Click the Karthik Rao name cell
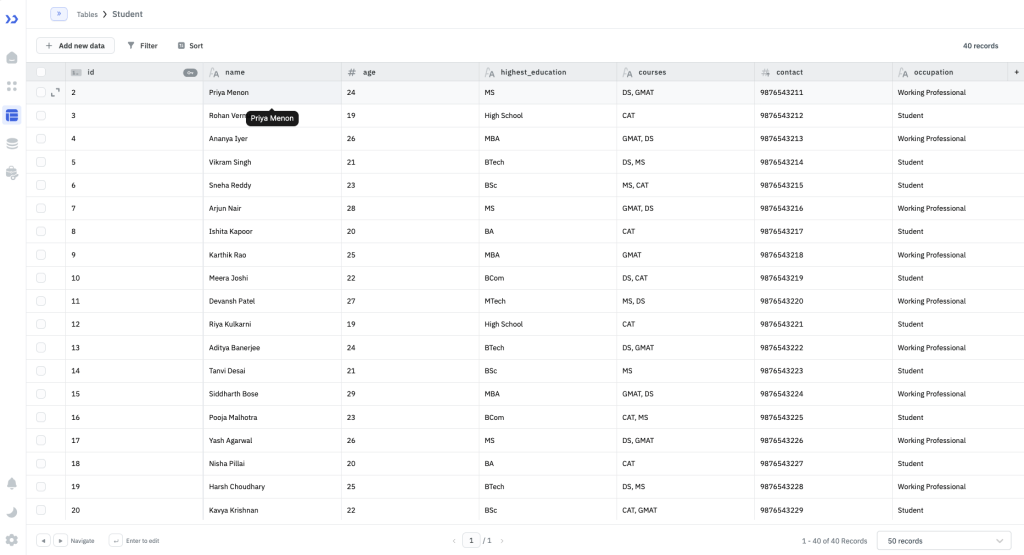The width and height of the screenshot is (1024, 555). click(x=272, y=255)
